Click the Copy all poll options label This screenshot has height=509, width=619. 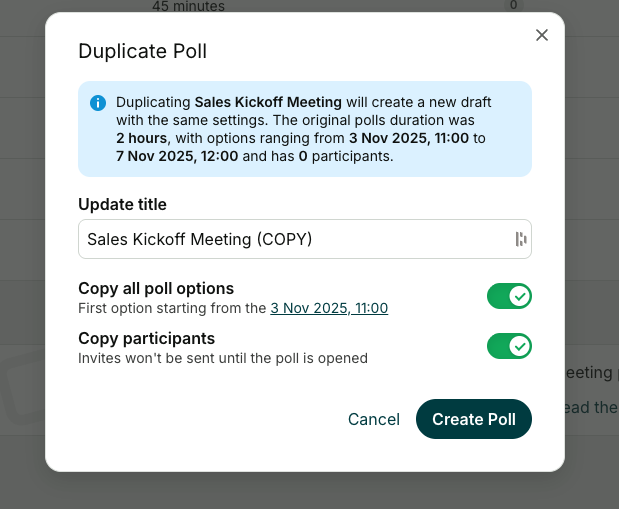coord(156,288)
